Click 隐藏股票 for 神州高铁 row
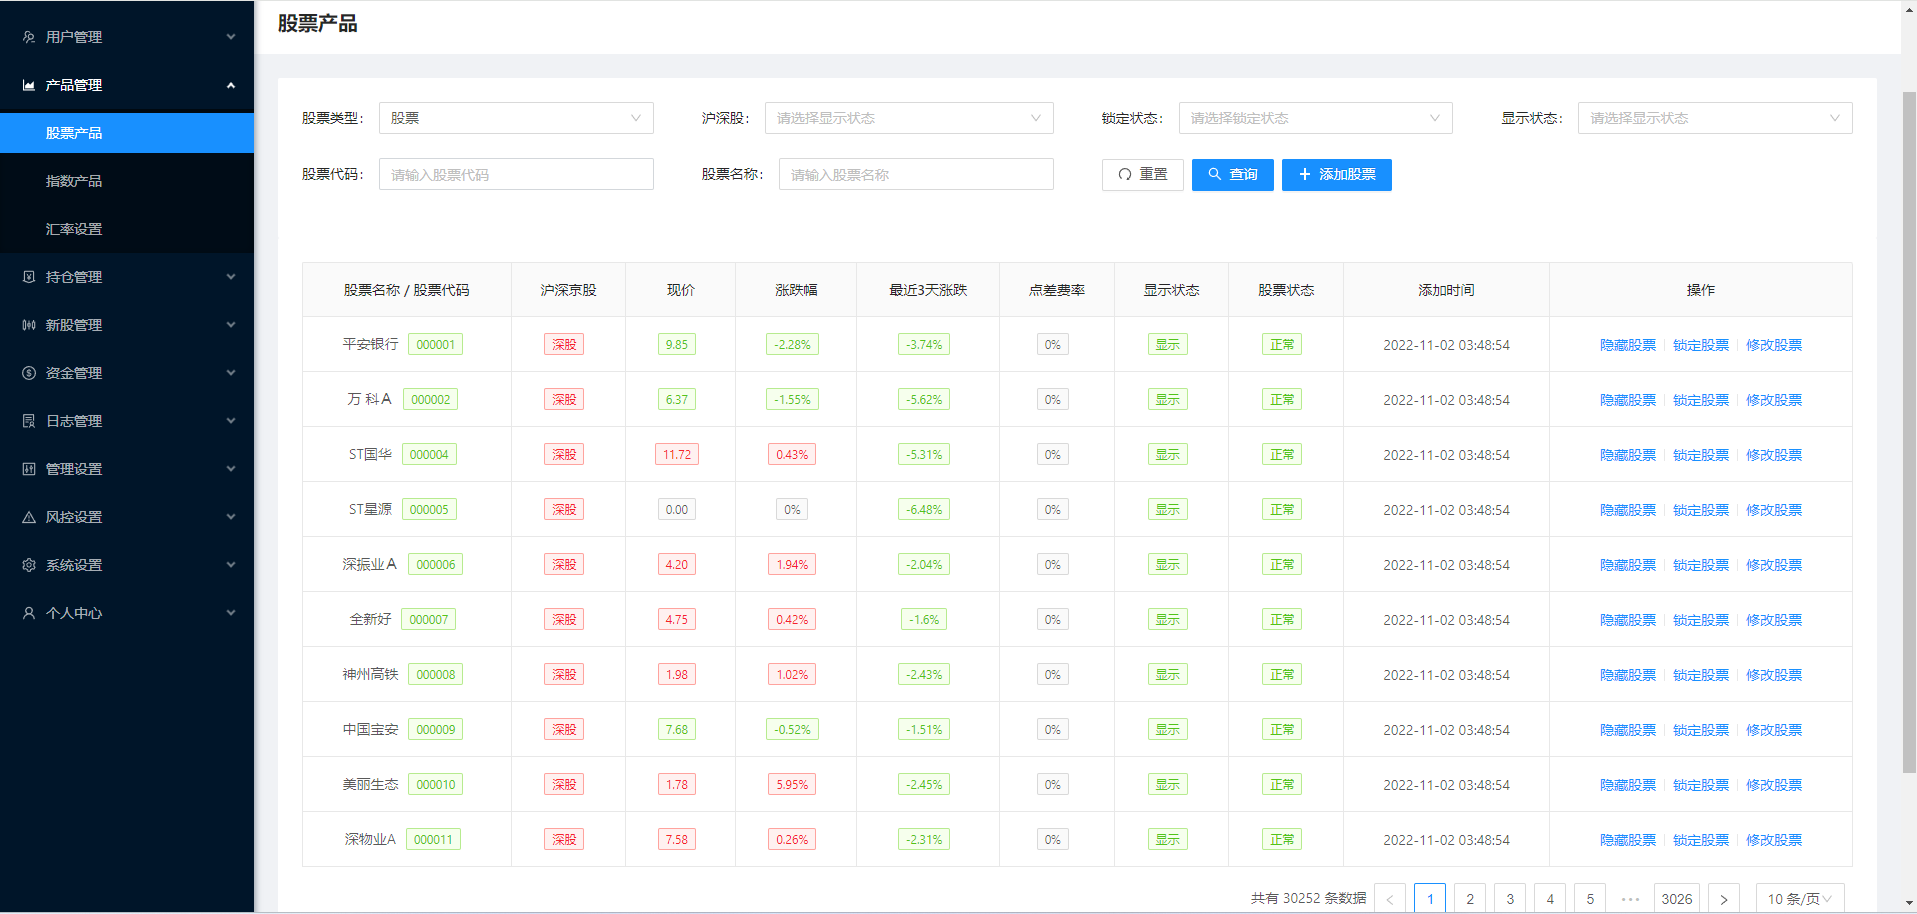 (x=1627, y=675)
